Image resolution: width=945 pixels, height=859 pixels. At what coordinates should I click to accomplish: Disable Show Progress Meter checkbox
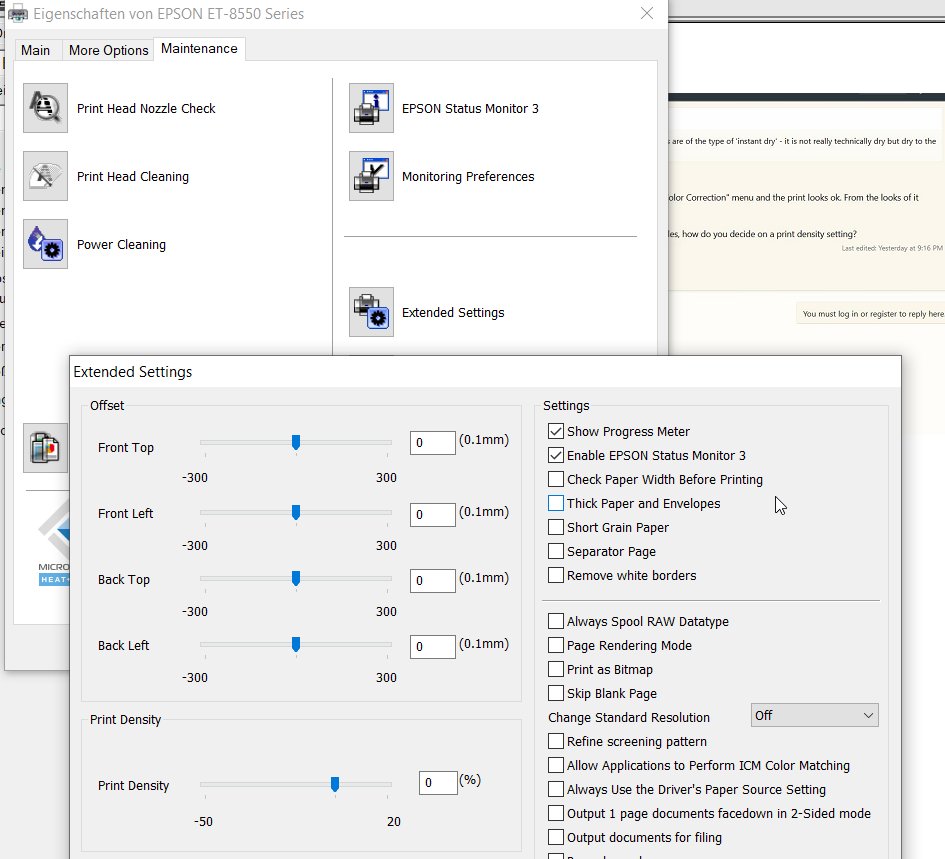(556, 431)
